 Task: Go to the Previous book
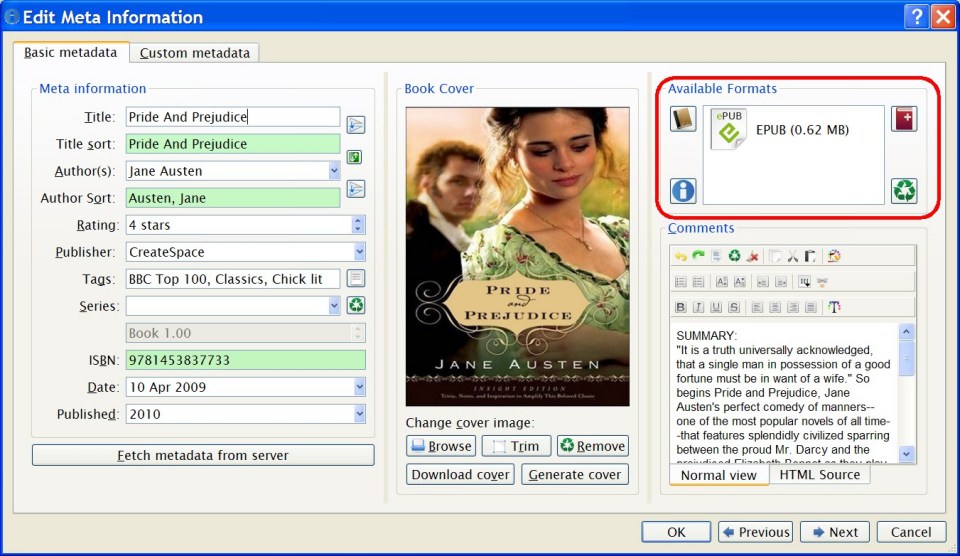click(x=756, y=532)
